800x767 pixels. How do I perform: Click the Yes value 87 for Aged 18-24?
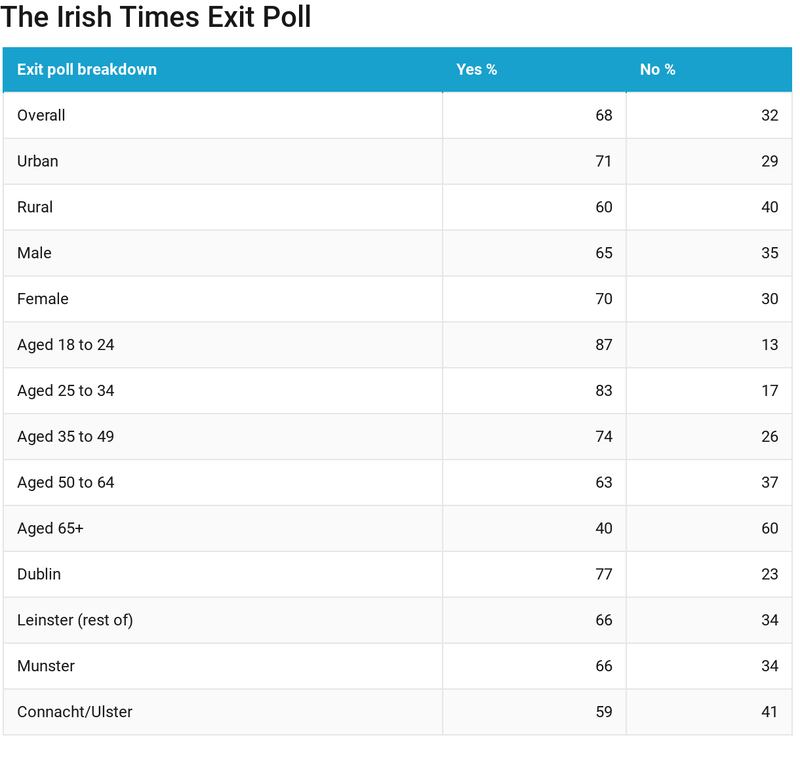tap(603, 345)
